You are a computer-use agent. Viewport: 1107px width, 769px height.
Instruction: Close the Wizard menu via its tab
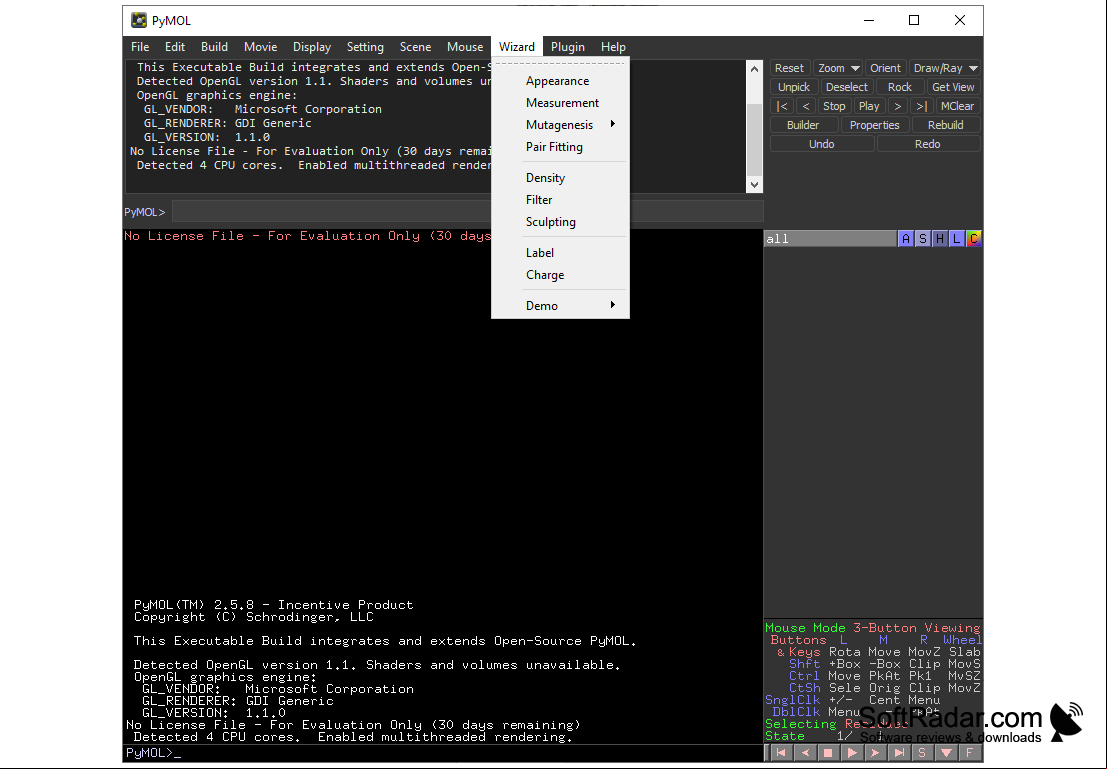[517, 47]
